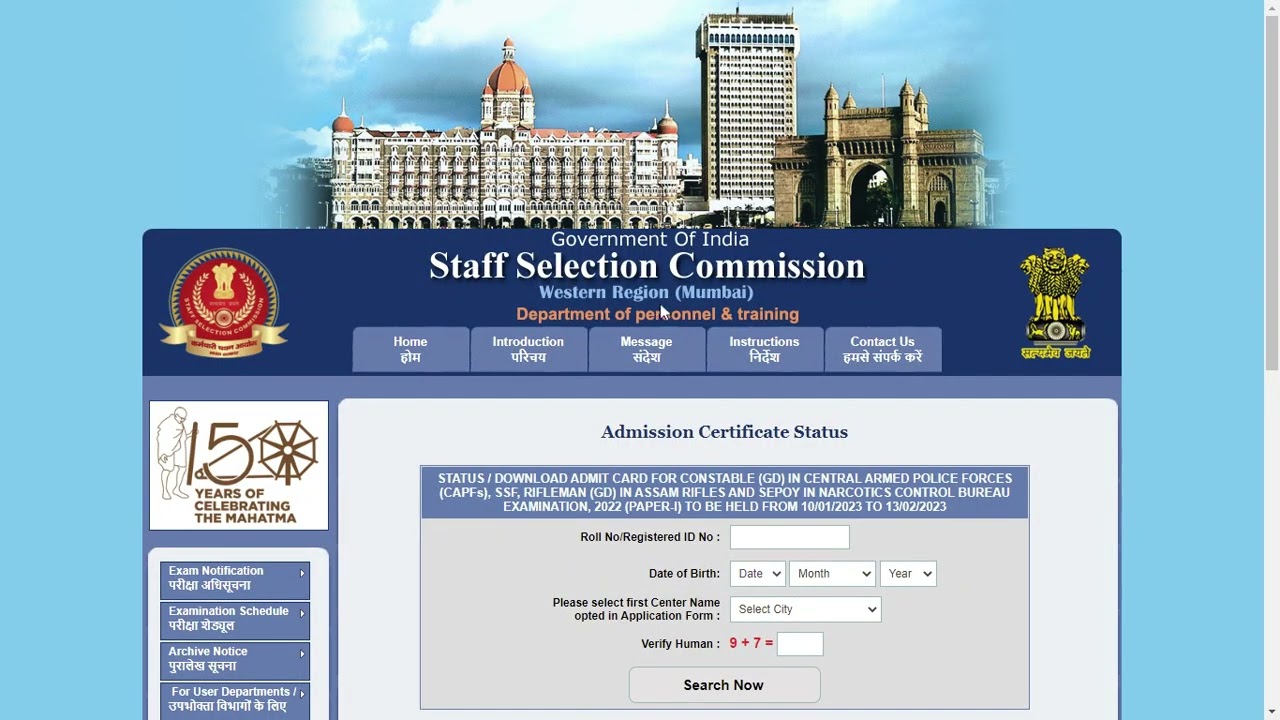Click the first Center Name label text

tap(636, 609)
